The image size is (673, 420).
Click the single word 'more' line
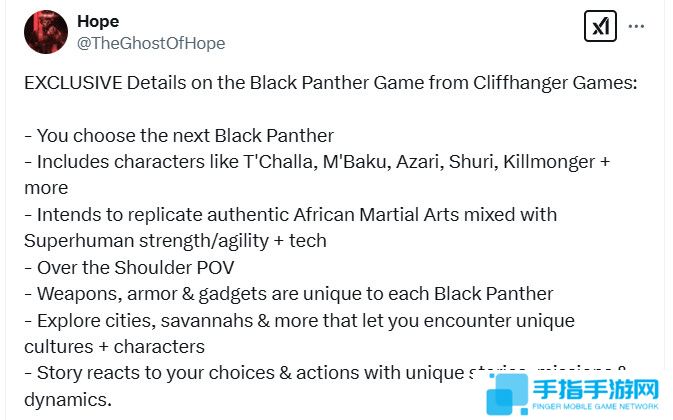46,189
